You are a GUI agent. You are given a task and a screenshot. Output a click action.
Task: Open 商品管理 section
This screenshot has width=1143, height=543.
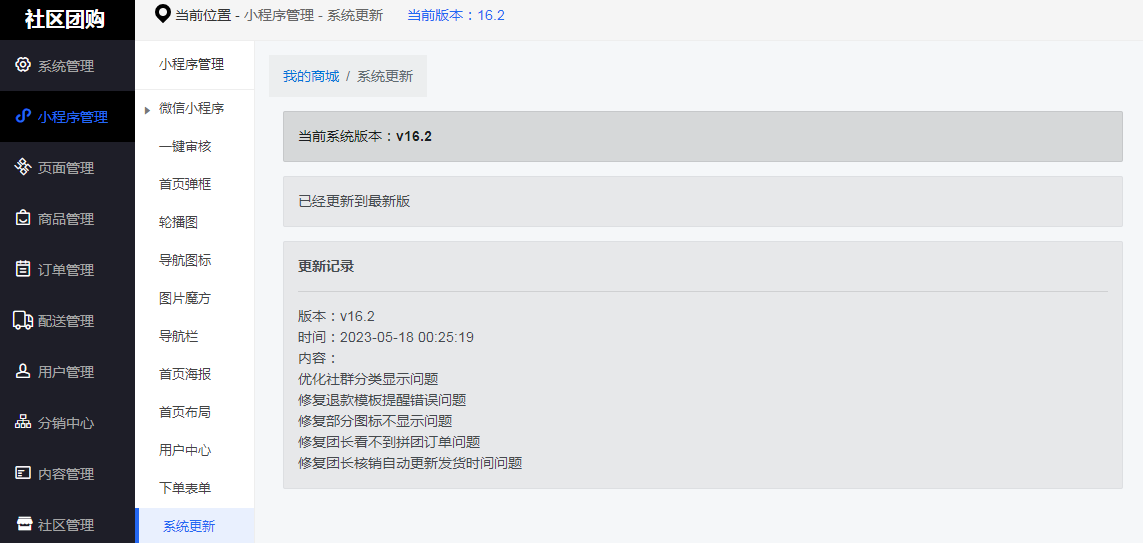(x=67, y=219)
